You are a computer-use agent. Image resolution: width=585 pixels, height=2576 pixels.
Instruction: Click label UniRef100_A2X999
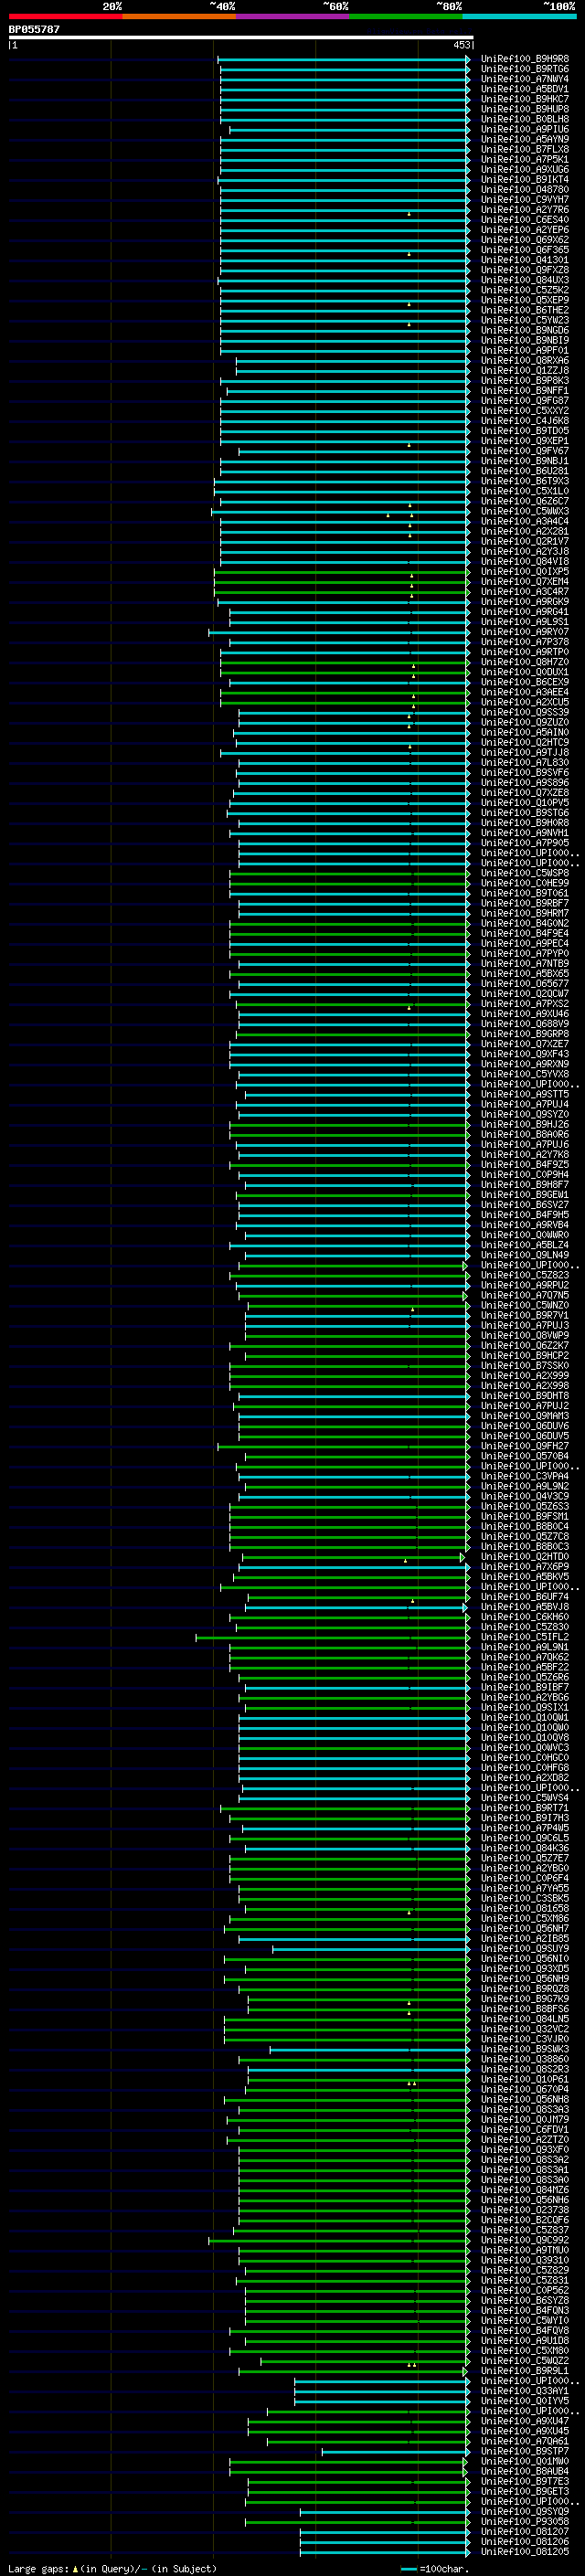525,1375
